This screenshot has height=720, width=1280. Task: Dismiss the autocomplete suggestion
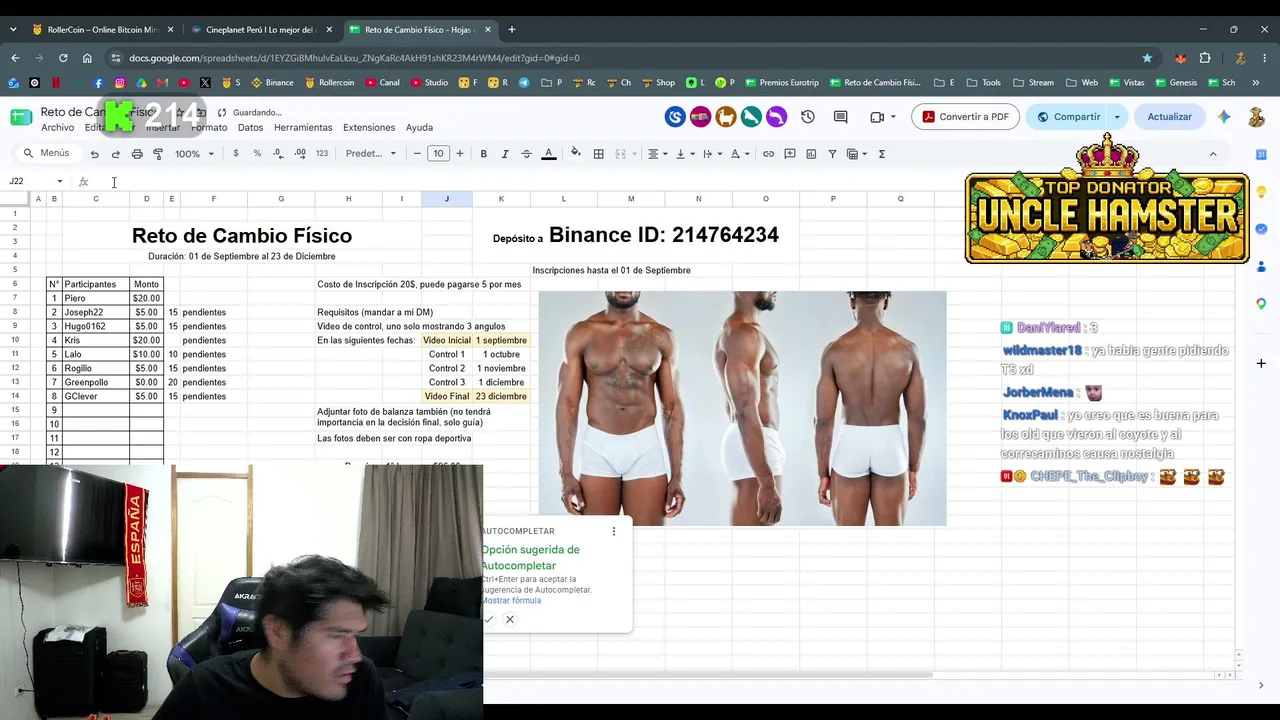(x=510, y=620)
